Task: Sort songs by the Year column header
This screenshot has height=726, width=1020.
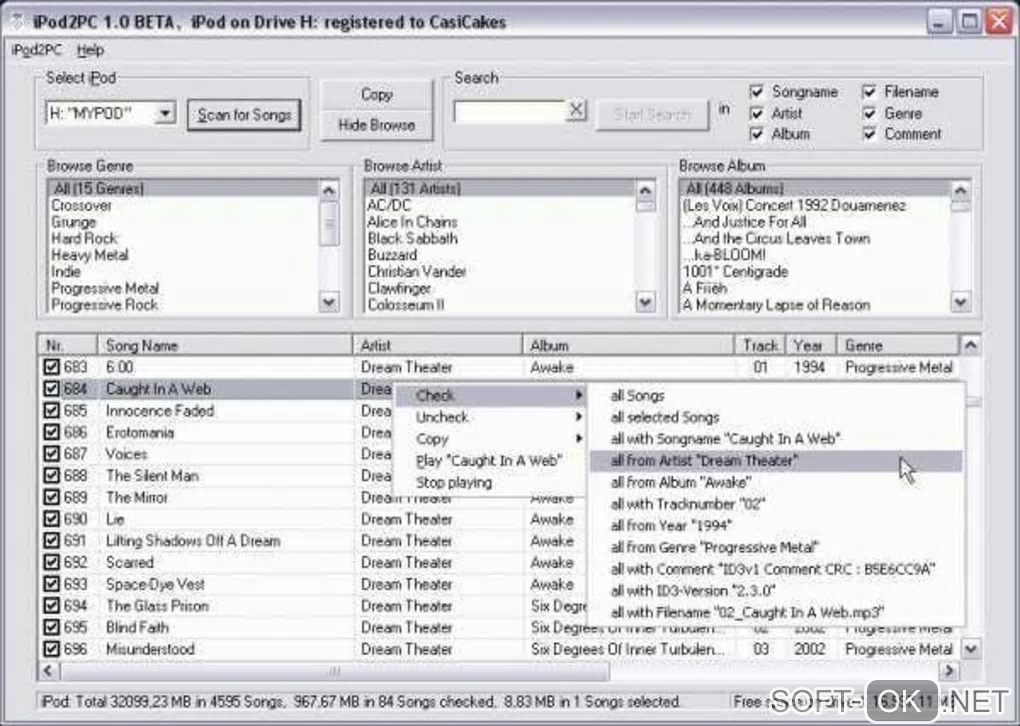Action: [811, 345]
